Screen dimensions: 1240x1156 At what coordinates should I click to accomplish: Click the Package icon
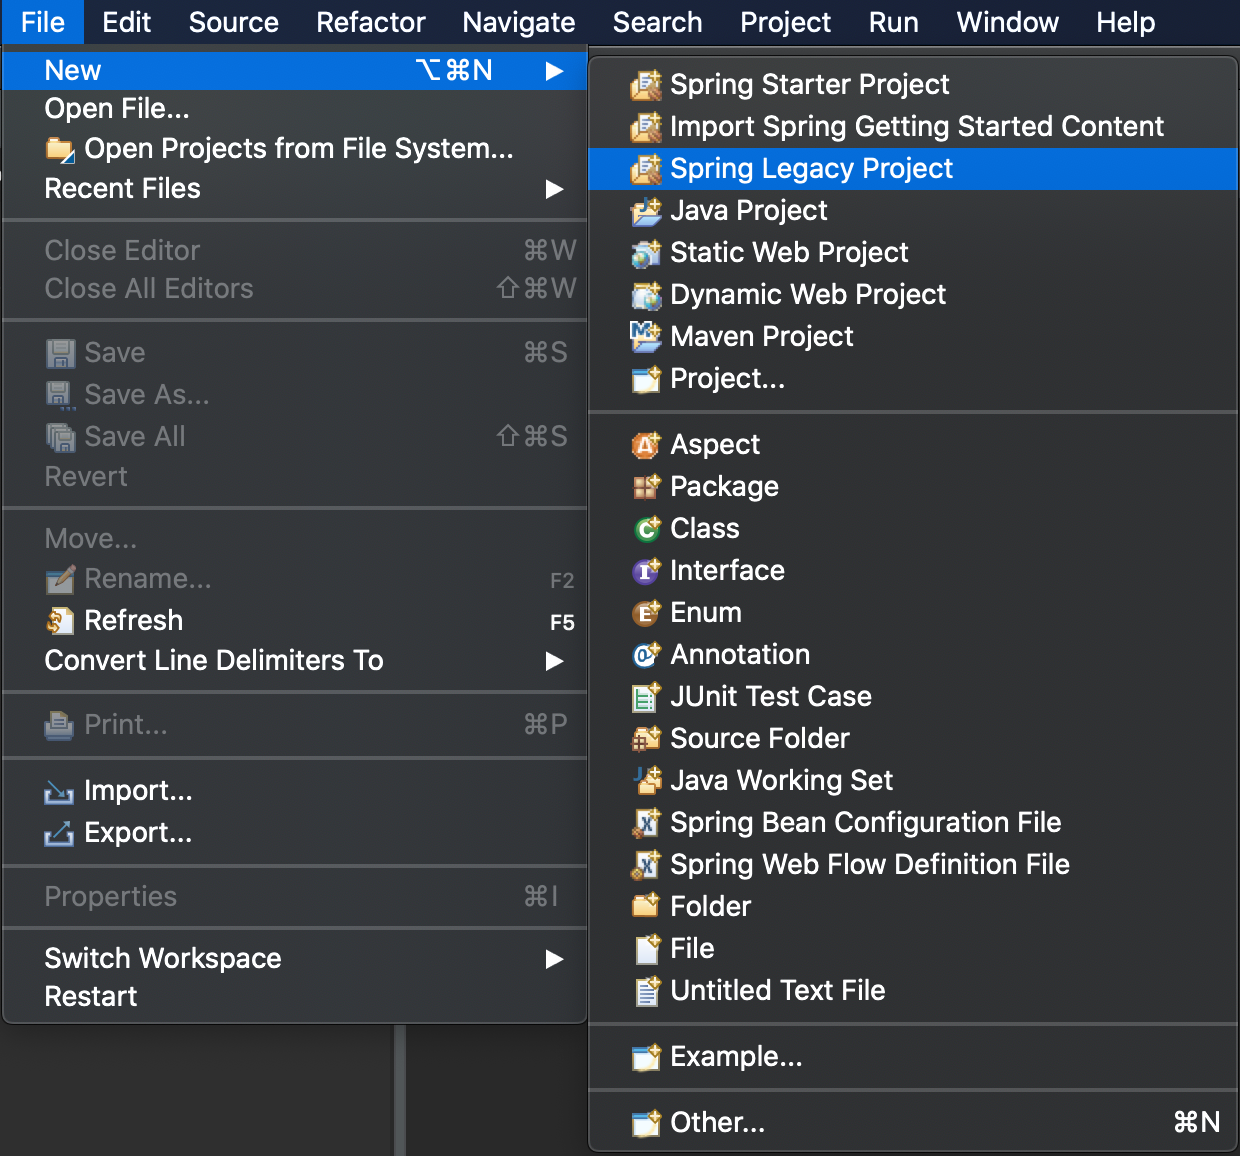646,487
